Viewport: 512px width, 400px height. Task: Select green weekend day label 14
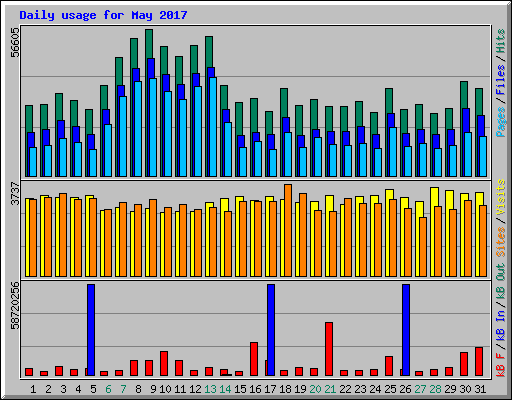(x=225, y=389)
